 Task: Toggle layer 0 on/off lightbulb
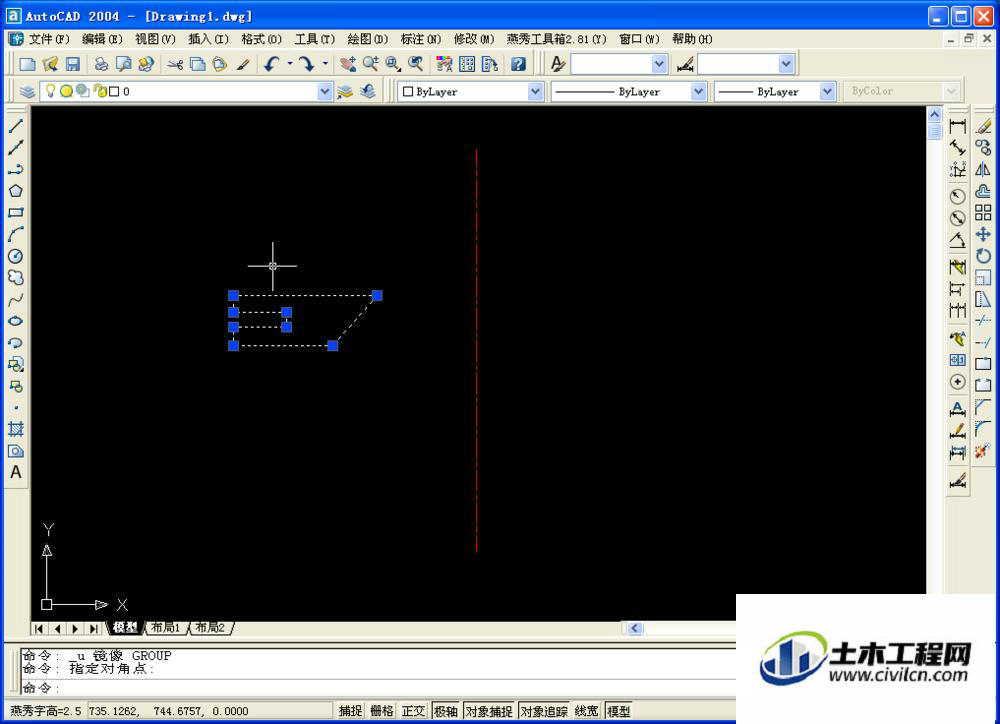[50, 91]
